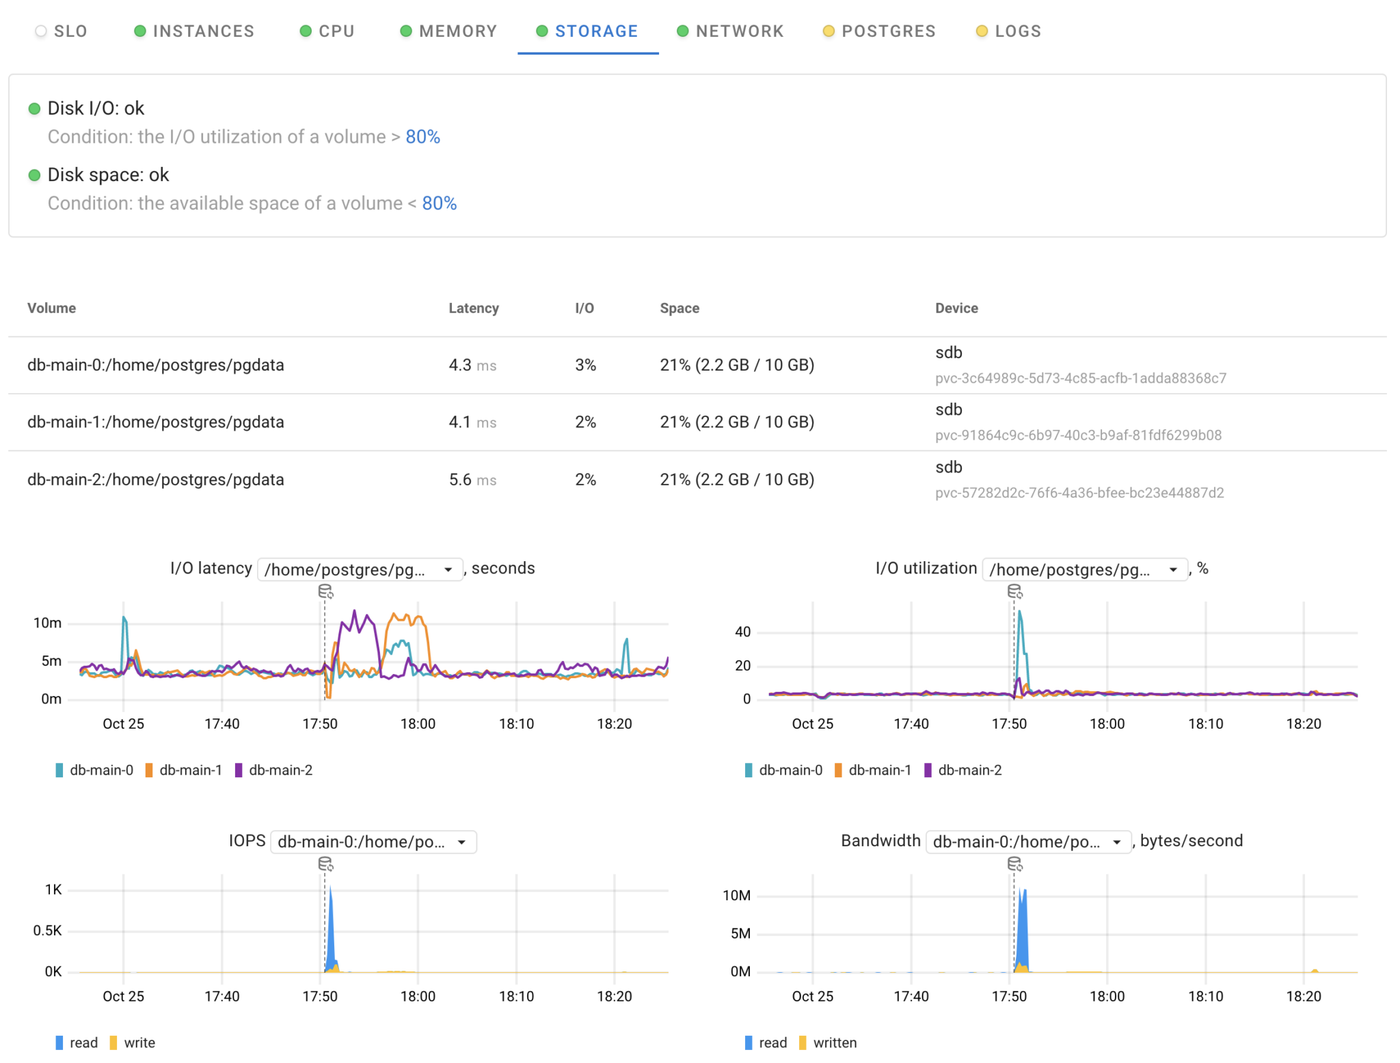The image size is (1400, 1063).
Task: Click the 80% link under Disk space condition
Action: [x=438, y=203]
